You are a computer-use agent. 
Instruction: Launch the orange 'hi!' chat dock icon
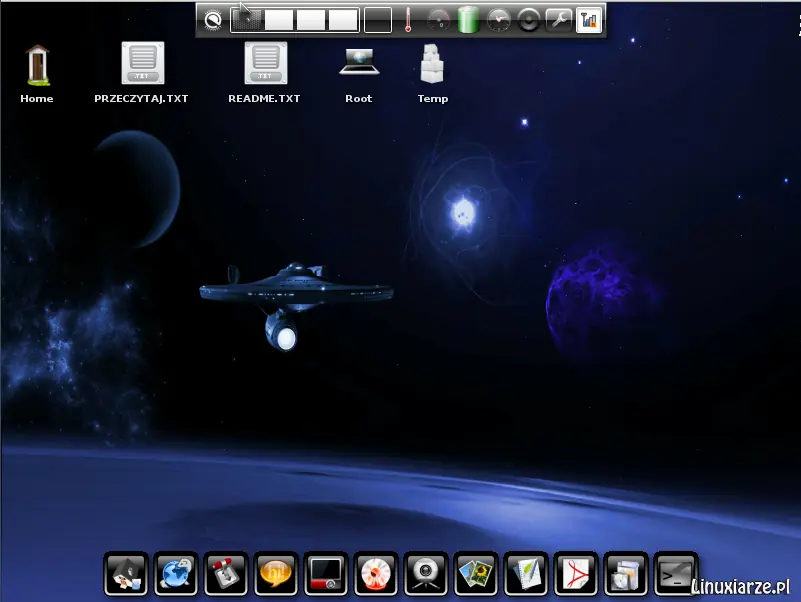click(276, 574)
